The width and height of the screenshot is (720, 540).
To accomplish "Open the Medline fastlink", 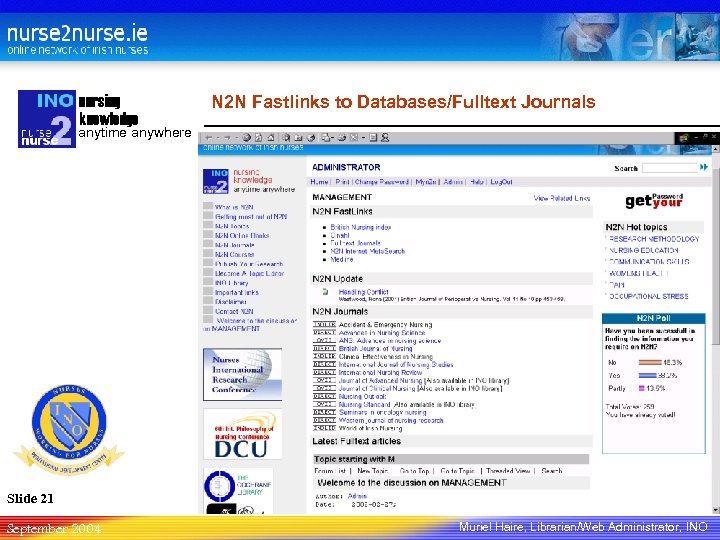I will (342, 259).
